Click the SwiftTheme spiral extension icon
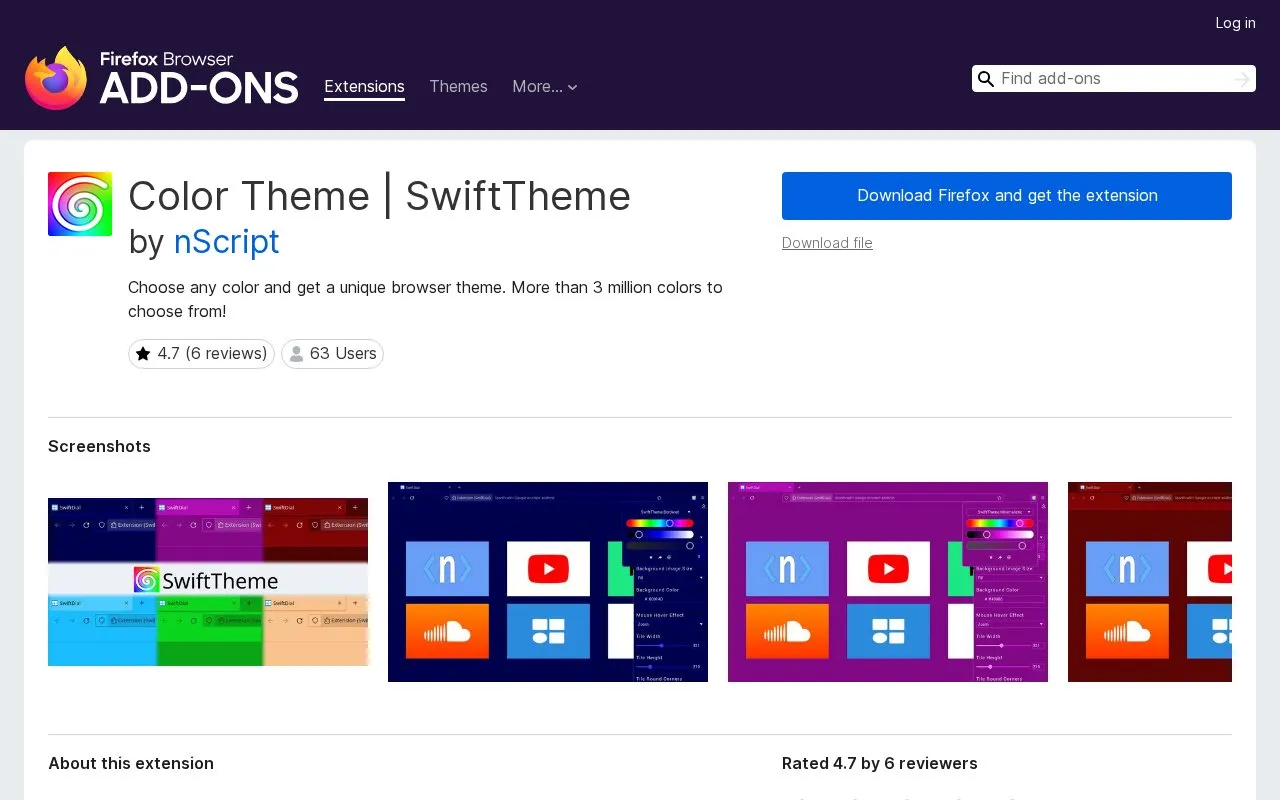The width and height of the screenshot is (1280, 800). pos(80,204)
